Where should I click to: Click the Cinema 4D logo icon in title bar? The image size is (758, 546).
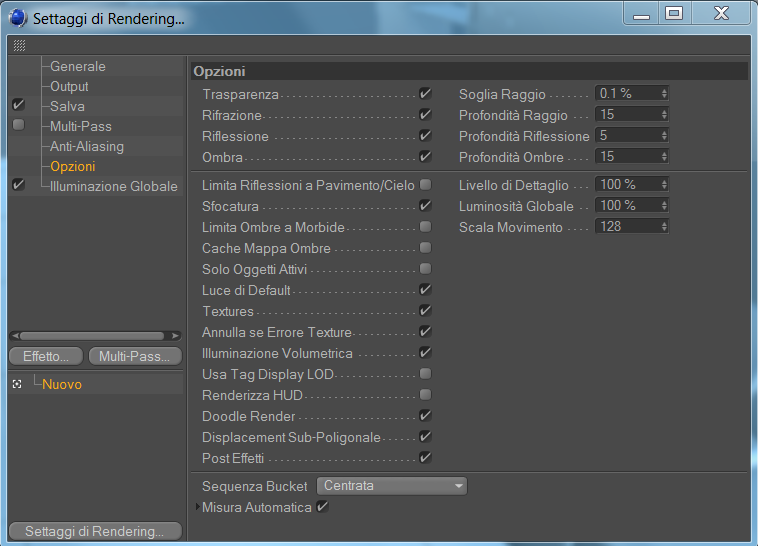(18, 18)
